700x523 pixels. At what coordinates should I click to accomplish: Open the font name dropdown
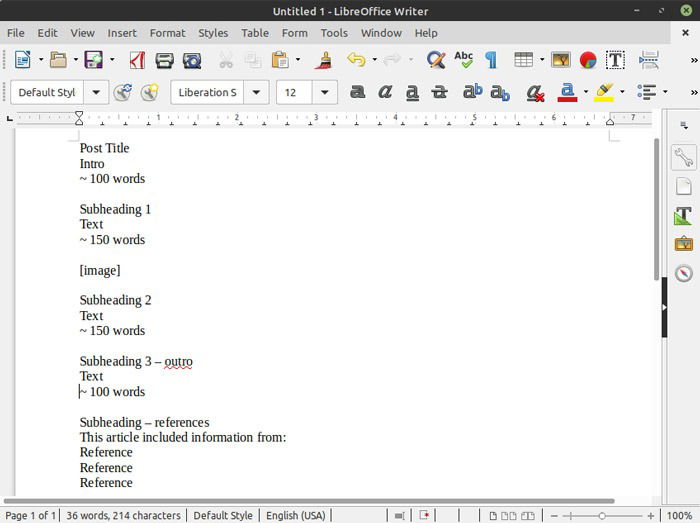pyautogui.click(x=256, y=92)
